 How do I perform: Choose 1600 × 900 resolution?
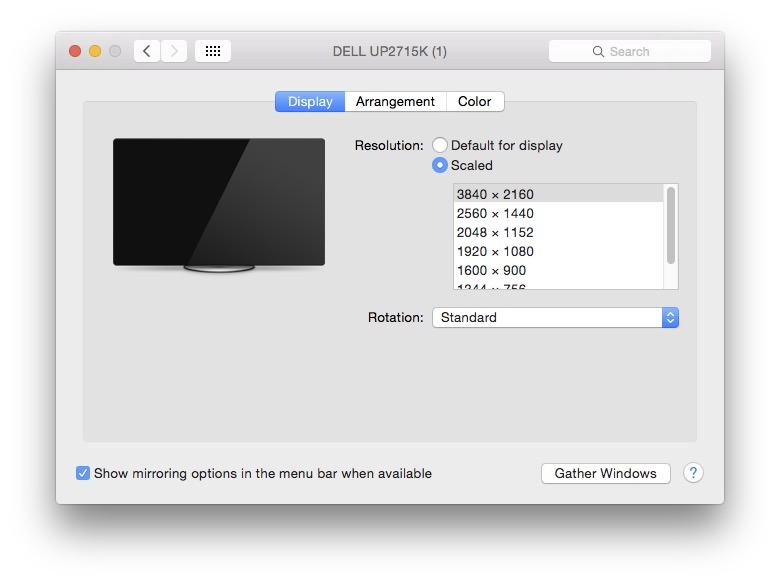coord(558,270)
